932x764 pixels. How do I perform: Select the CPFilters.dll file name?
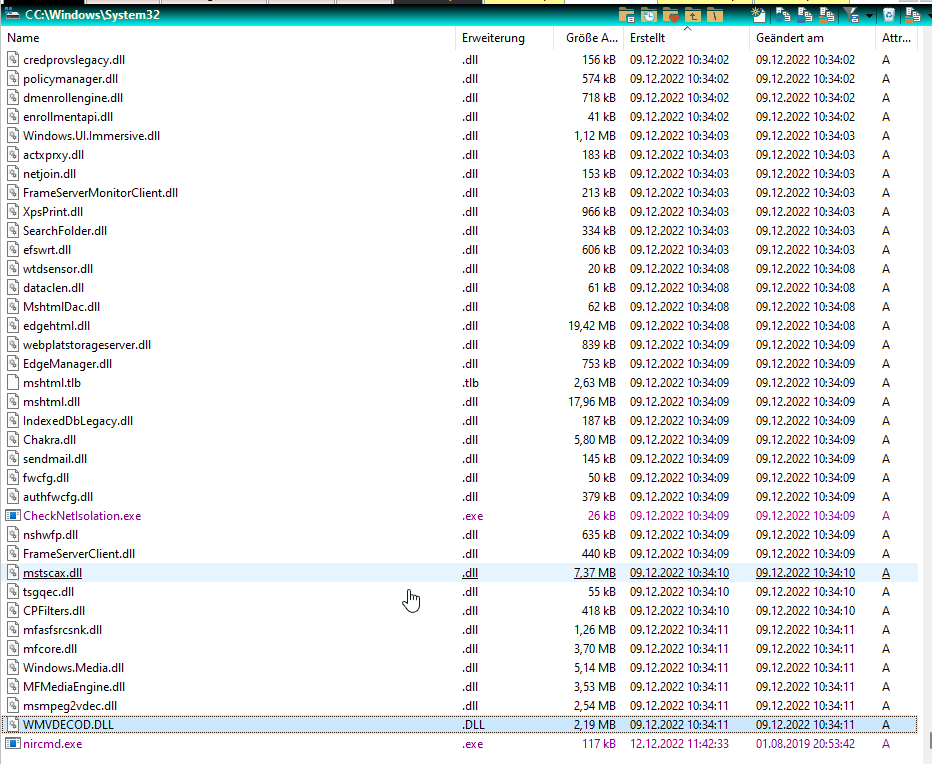[54, 611]
